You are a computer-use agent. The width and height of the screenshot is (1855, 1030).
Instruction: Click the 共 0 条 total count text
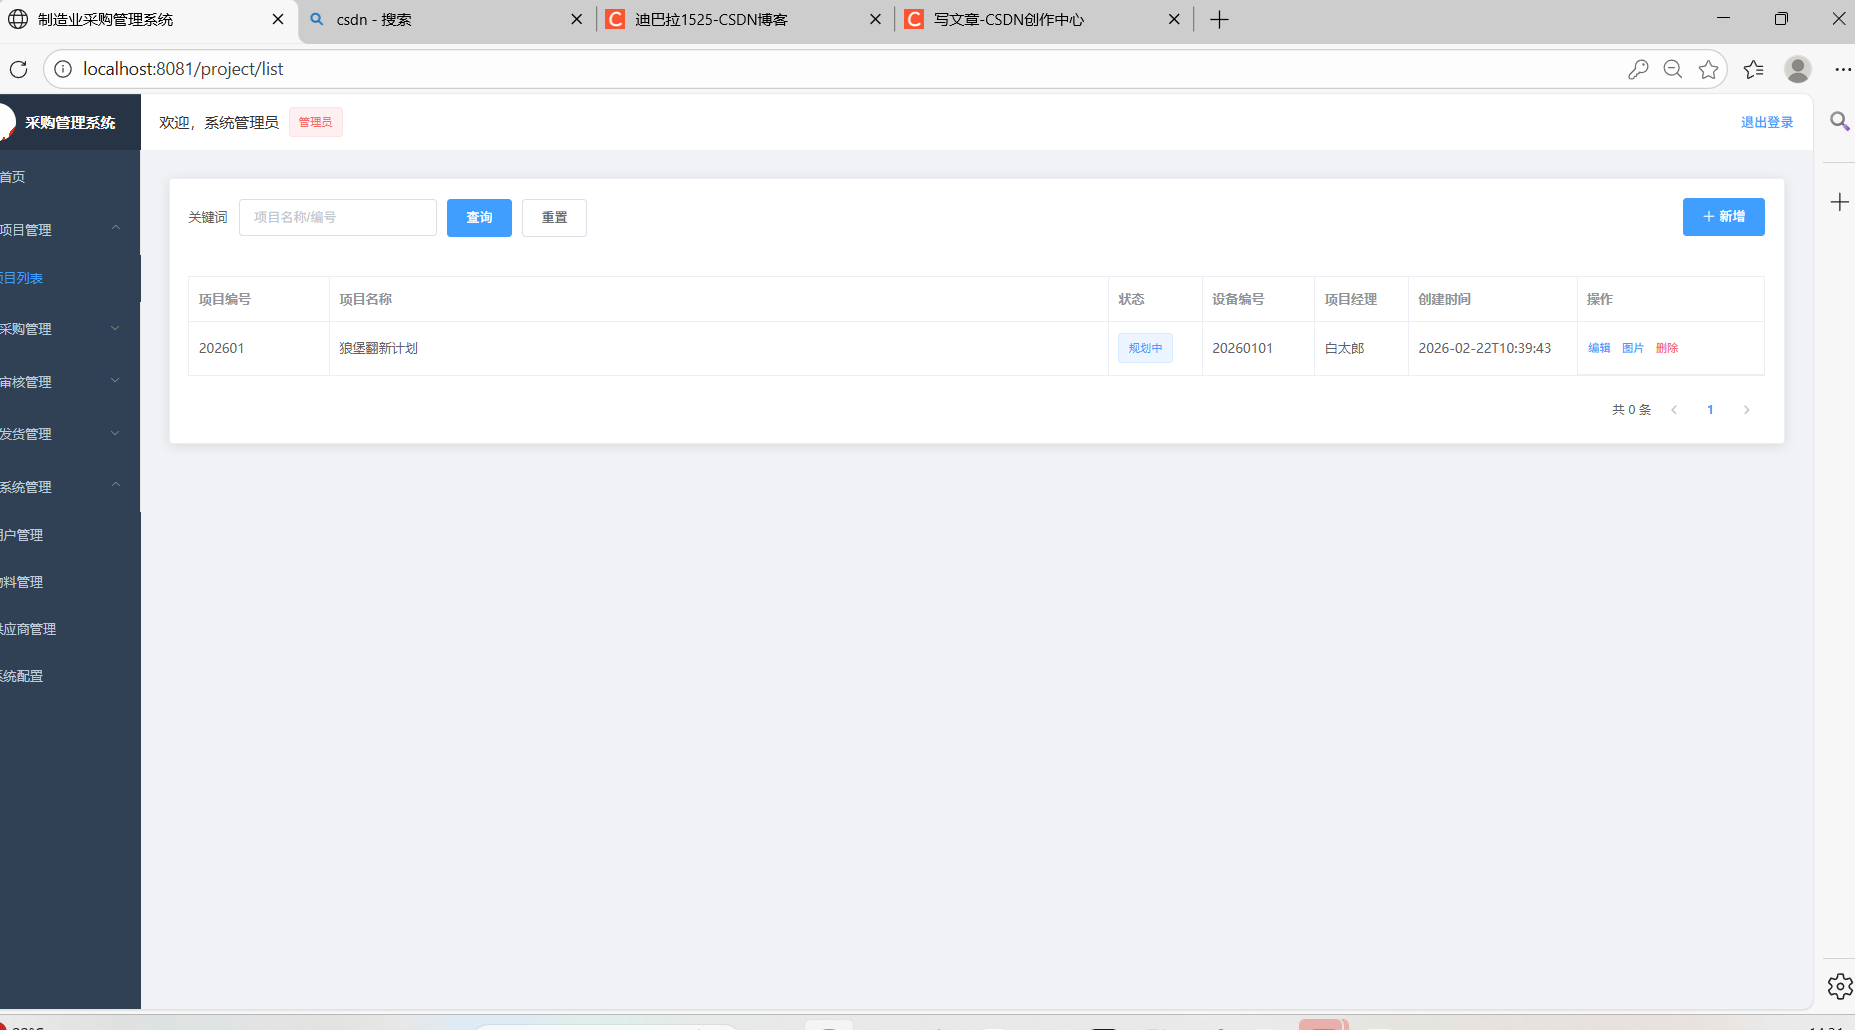(x=1631, y=410)
